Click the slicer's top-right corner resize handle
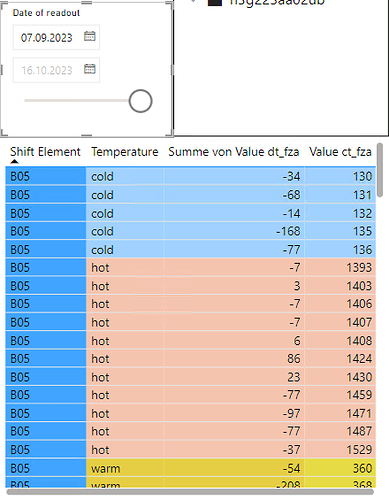The width and height of the screenshot is (389, 500). coord(170,3)
